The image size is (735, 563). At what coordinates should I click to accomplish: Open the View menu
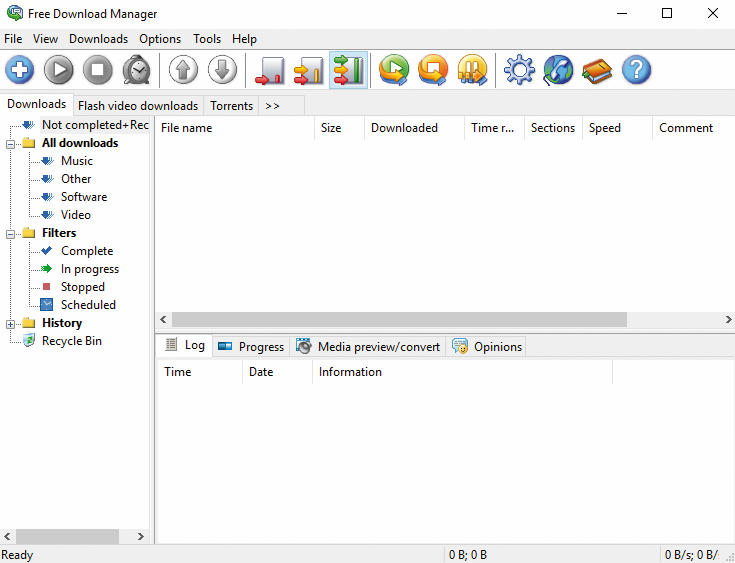pos(45,39)
